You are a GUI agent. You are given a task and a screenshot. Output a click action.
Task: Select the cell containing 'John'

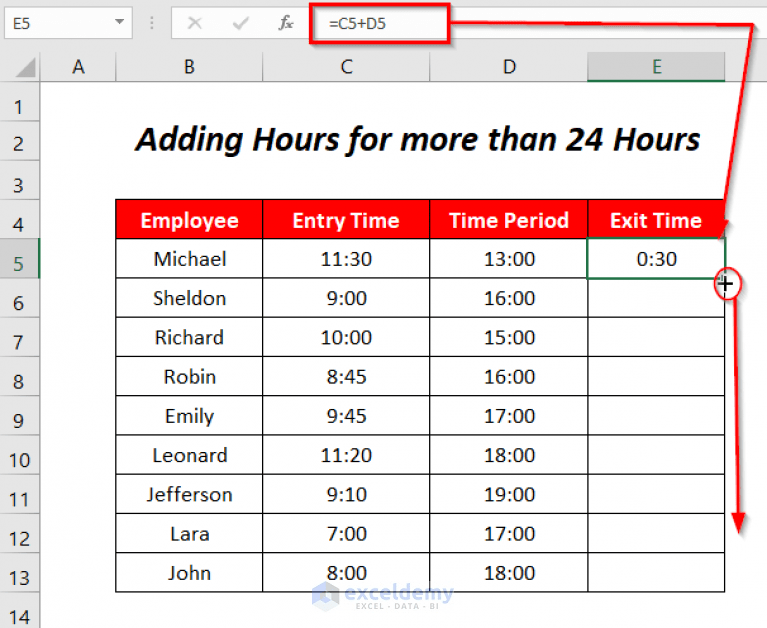189,573
